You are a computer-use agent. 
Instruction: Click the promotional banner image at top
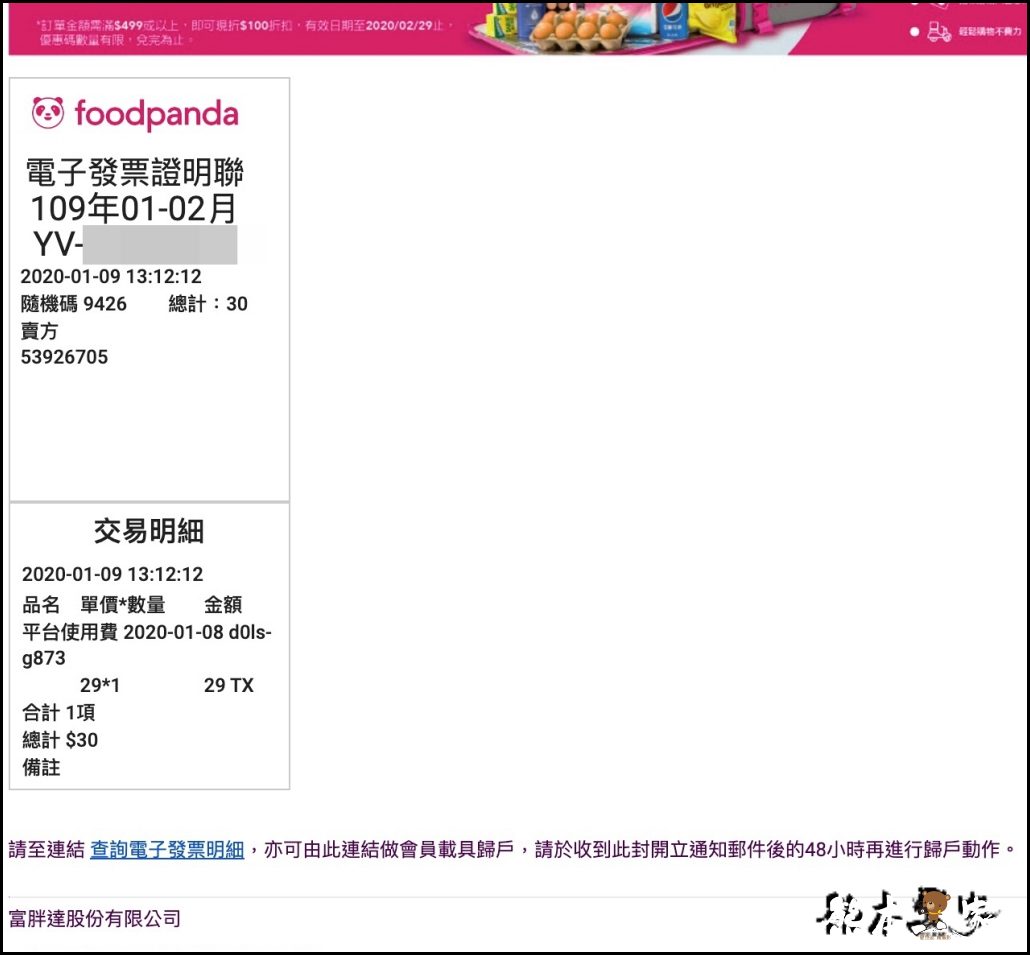click(x=517, y=28)
